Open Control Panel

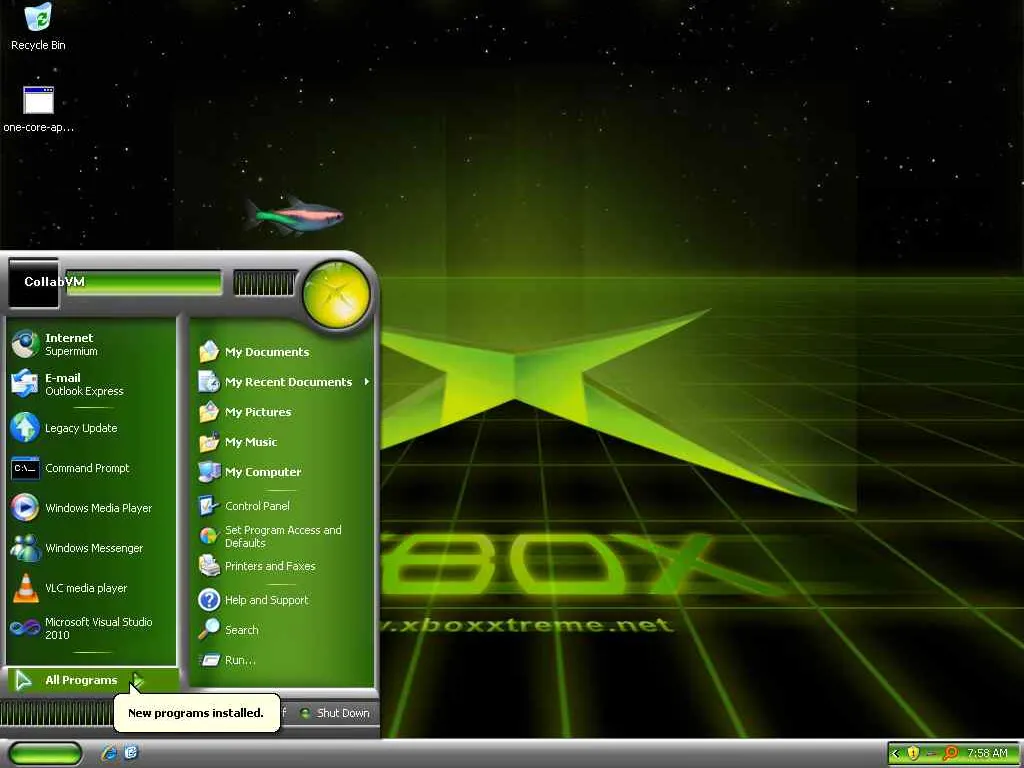tap(282, 505)
